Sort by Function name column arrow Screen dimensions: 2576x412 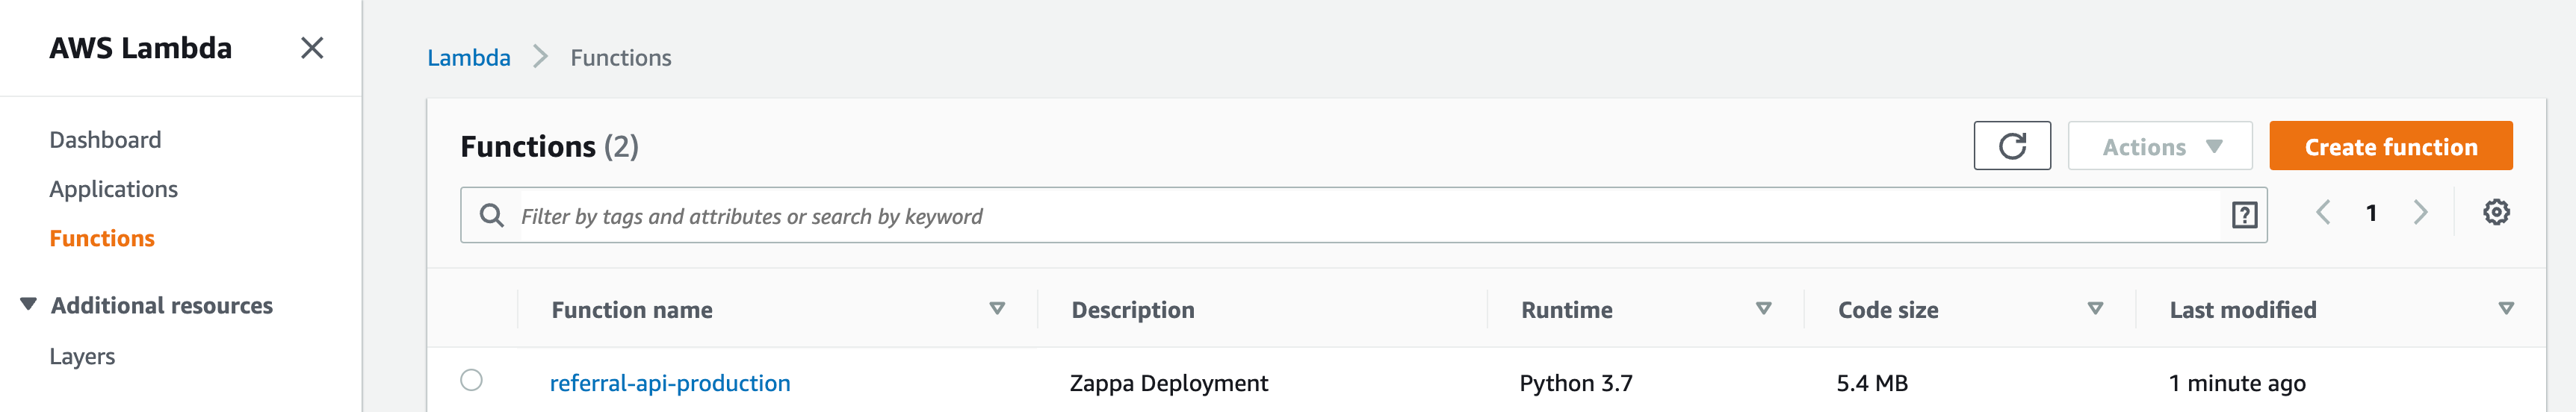996,309
